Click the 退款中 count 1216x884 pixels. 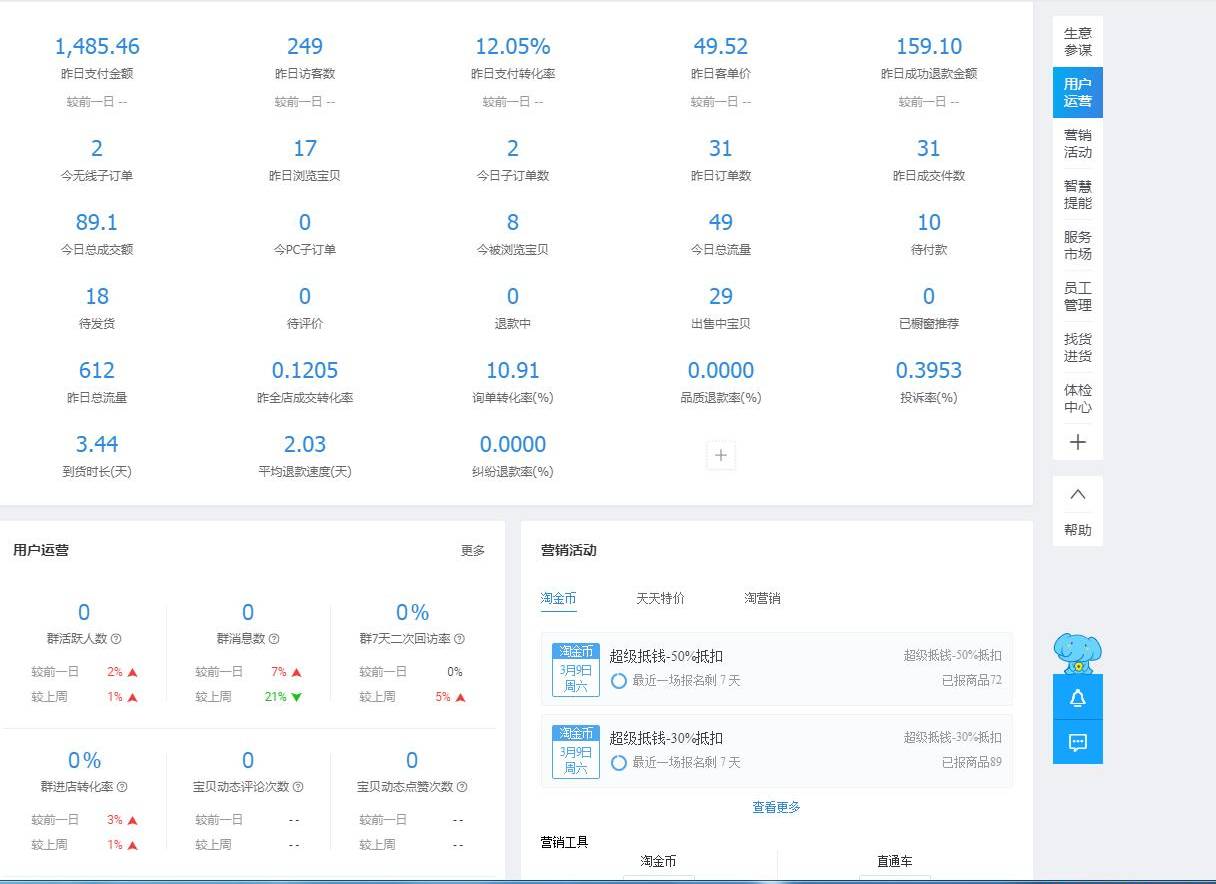(513, 296)
